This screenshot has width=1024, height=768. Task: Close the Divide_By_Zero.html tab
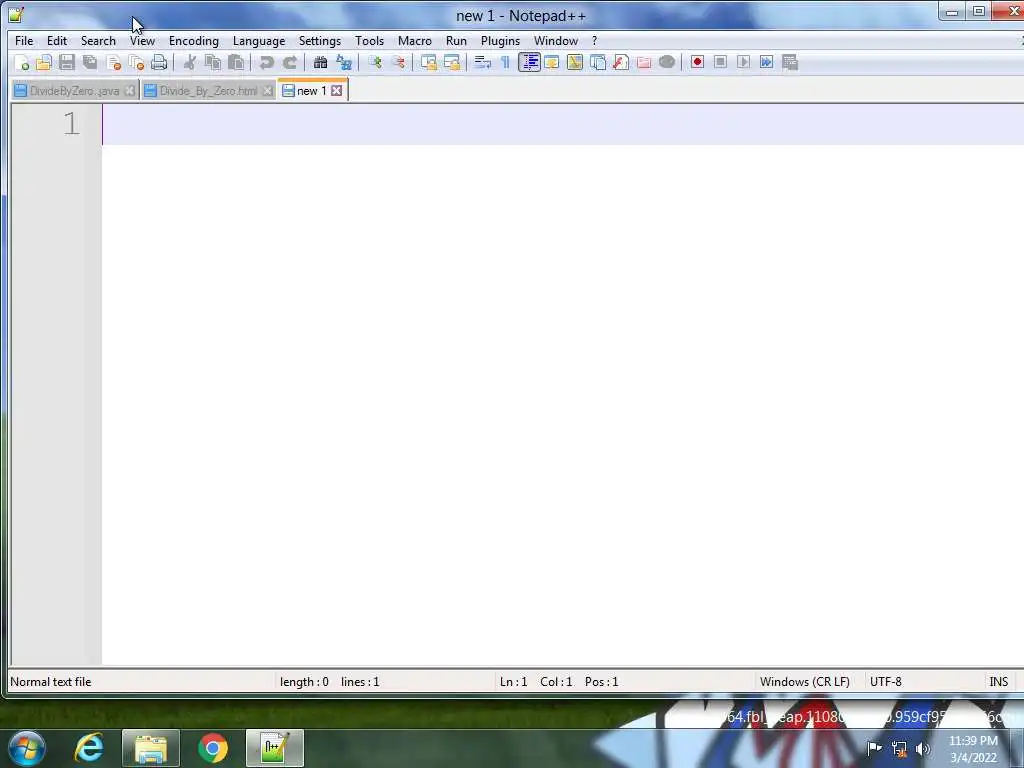click(267, 91)
